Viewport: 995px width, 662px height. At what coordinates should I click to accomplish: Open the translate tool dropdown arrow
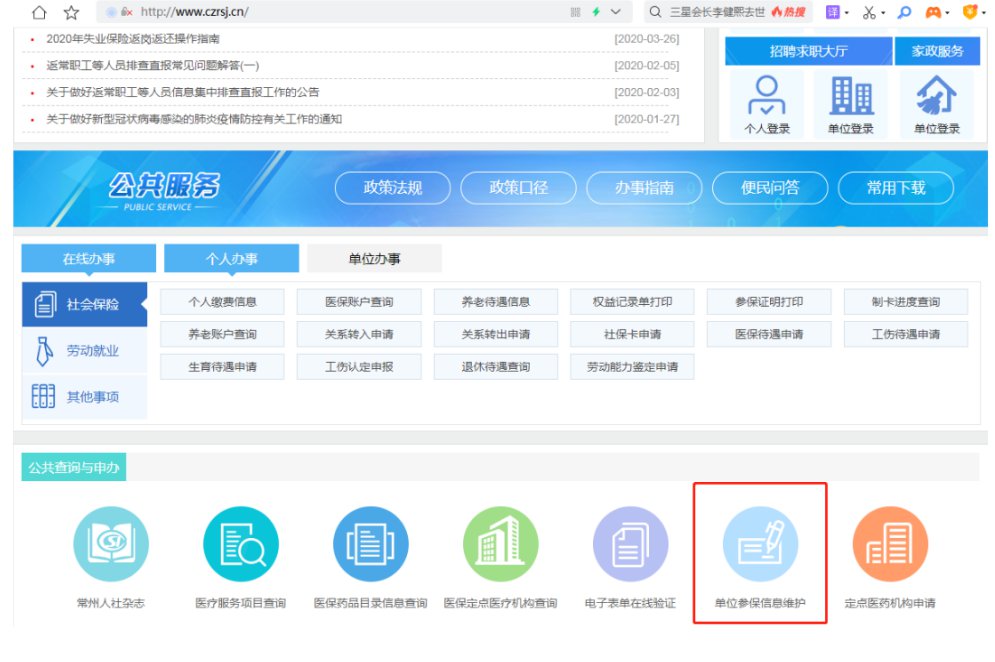(847, 13)
